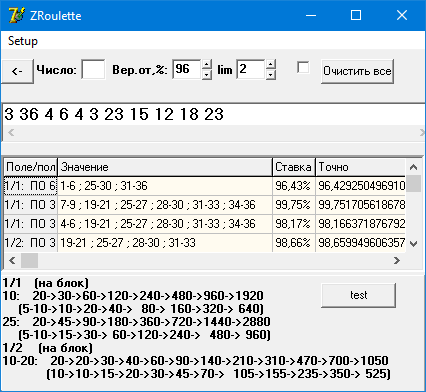Click the 98,17% stake cell

(x=294, y=224)
